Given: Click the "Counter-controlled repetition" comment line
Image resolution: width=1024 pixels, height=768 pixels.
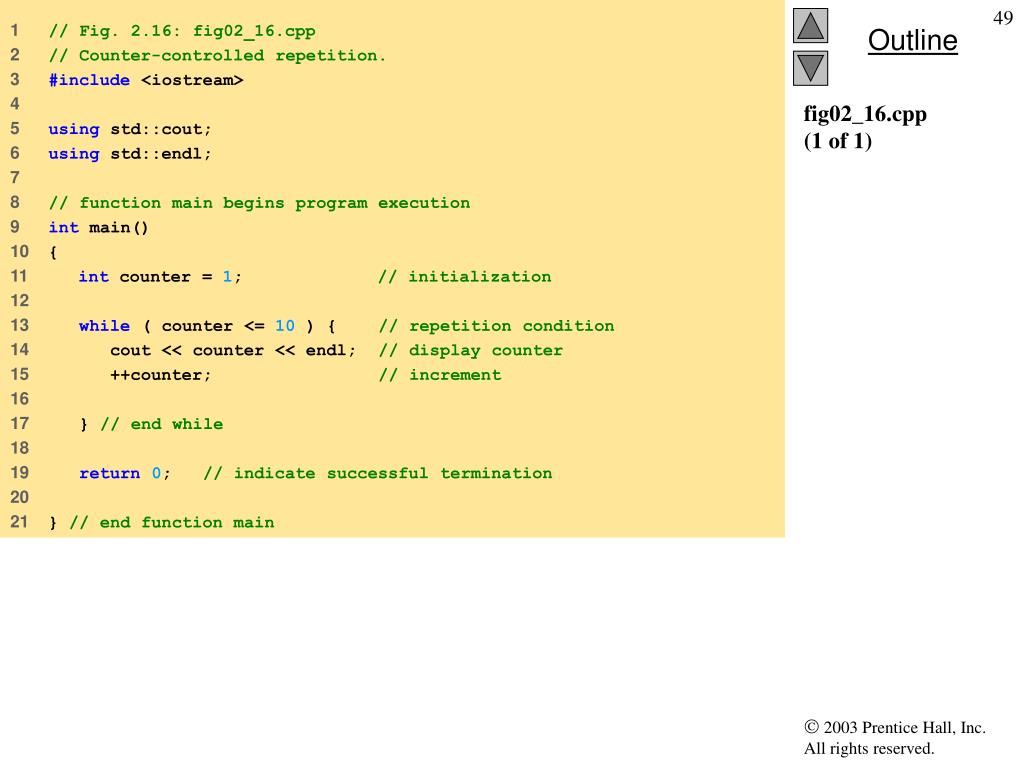Looking at the screenshot, I should tap(217, 56).
